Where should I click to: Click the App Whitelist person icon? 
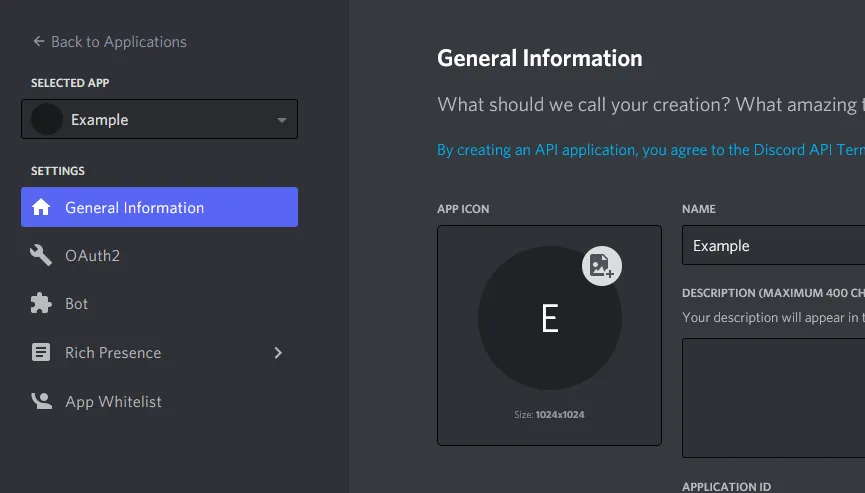click(x=41, y=402)
